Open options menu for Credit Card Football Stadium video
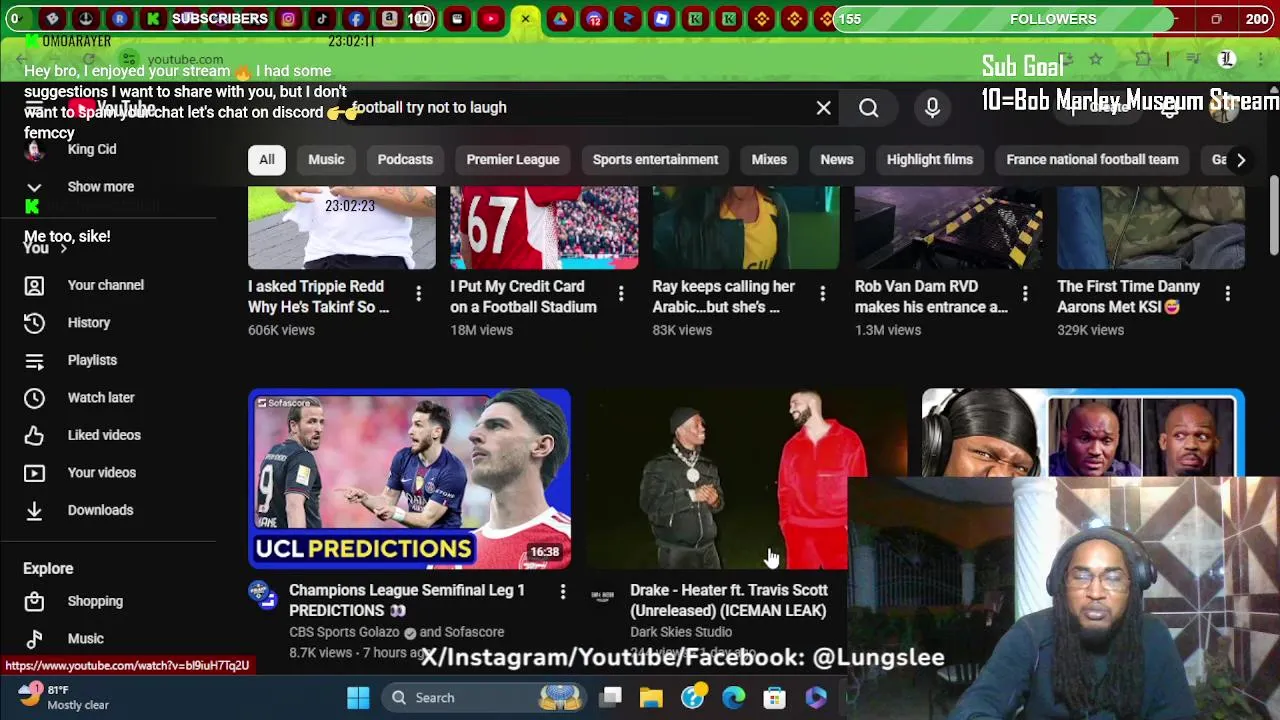The height and width of the screenshot is (720, 1280). pyautogui.click(x=620, y=294)
